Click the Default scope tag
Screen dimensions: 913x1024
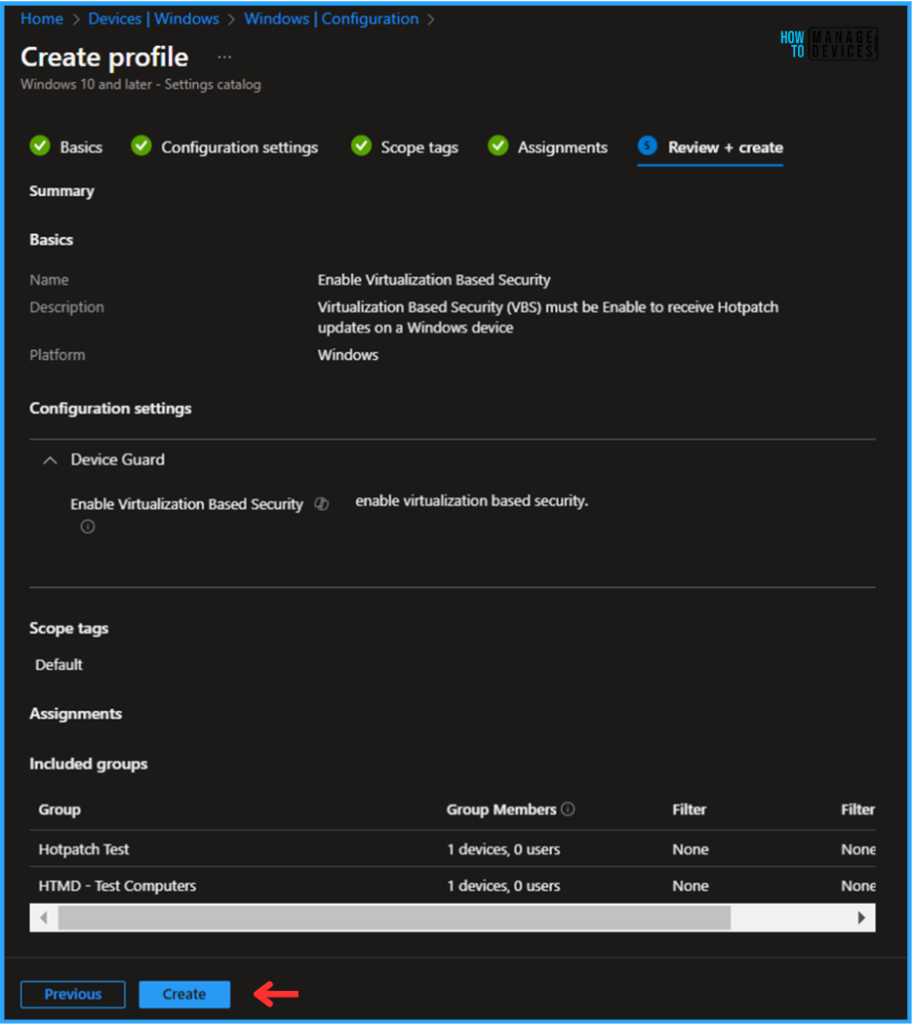59,664
